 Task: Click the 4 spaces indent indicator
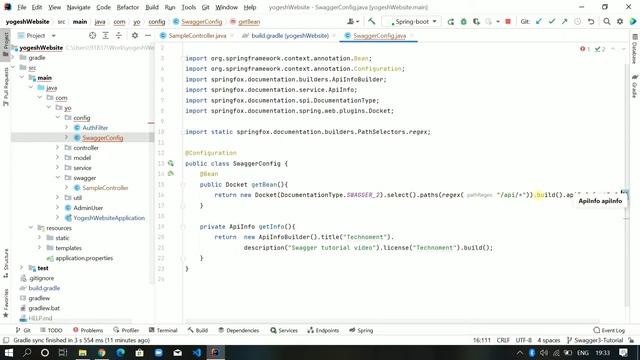pyautogui.click(x=549, y=340)
